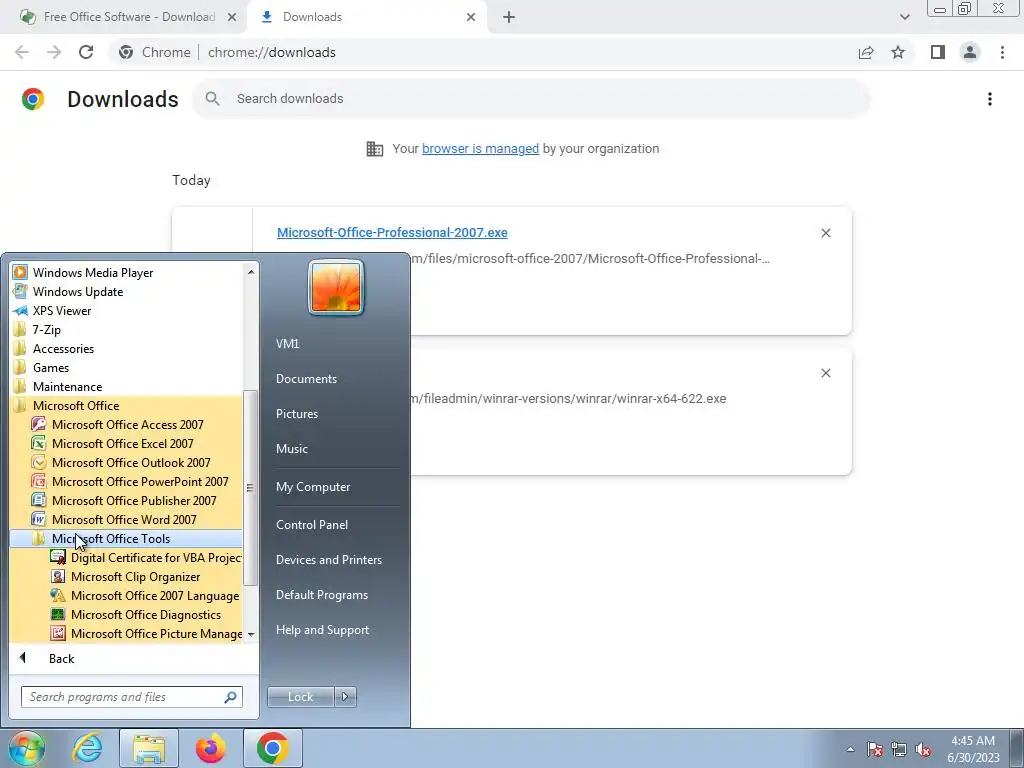This screenshot has width=1024, height=768.
Task: Remove the winrar-x64-622.exe download from list
Action: (x=825, y=373)
